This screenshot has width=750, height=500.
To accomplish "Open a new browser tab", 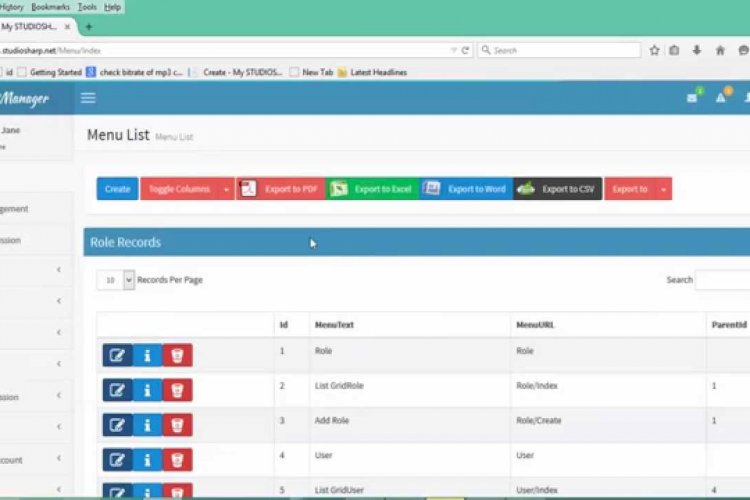I will (88, 27).
